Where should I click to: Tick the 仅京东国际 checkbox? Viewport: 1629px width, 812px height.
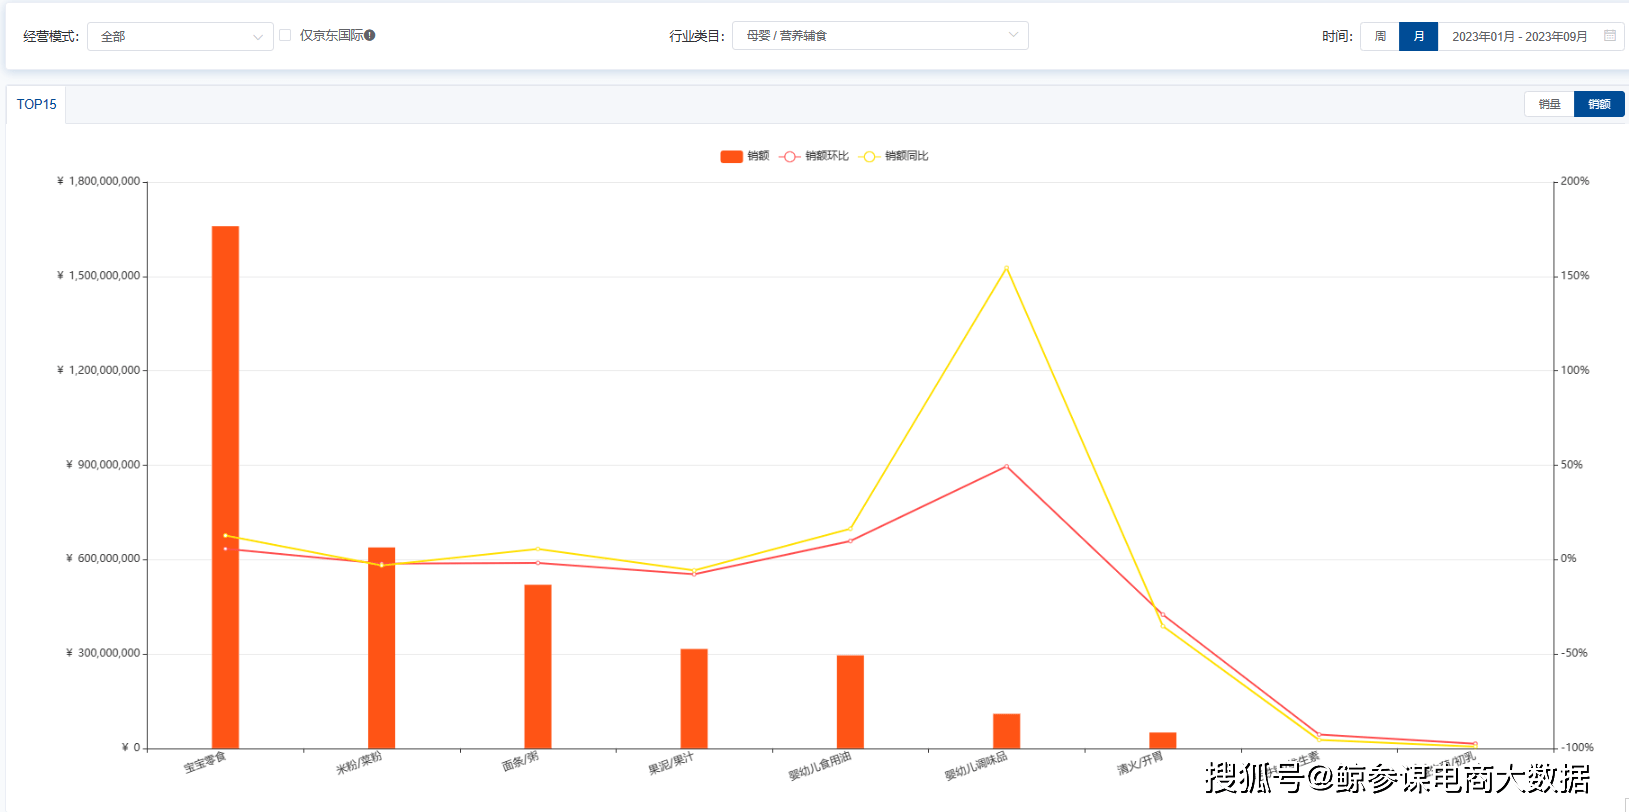(x=285, y=35)
